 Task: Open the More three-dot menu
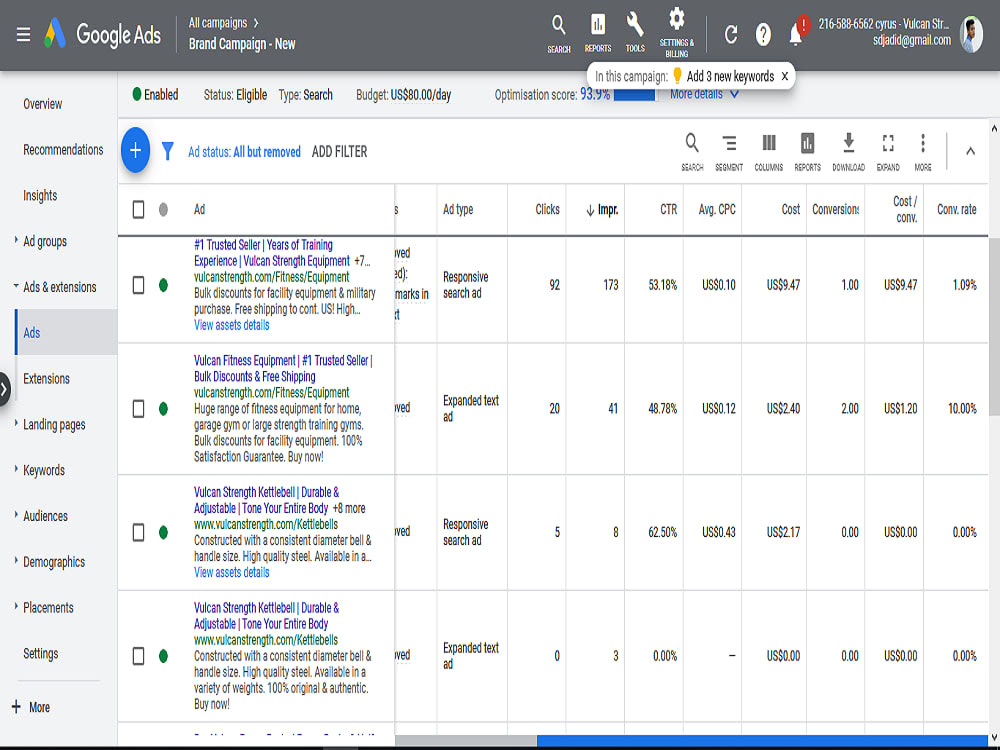923,152
